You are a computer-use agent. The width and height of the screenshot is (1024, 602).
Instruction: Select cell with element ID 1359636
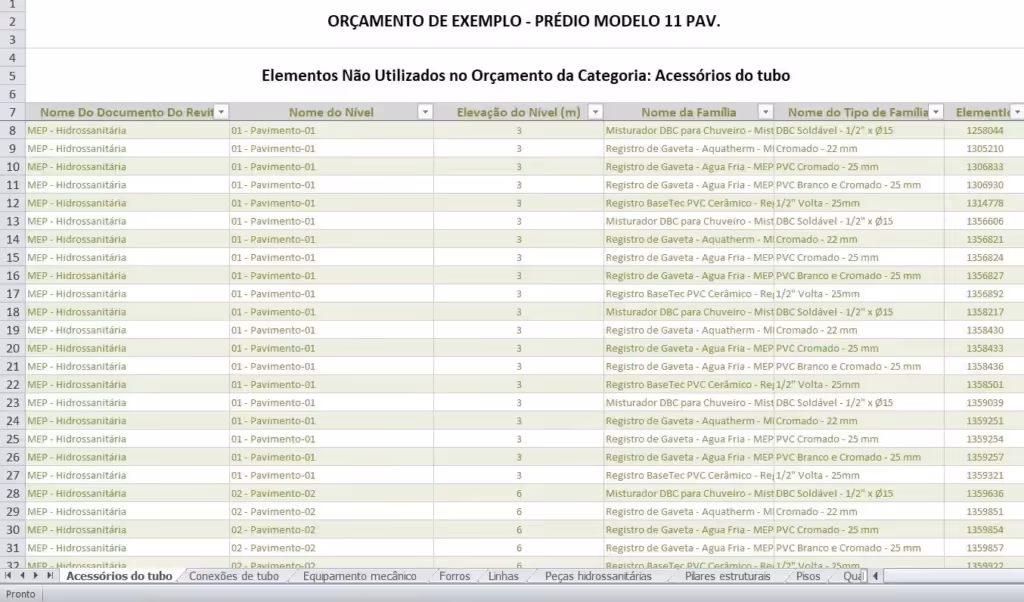point(984,494)
